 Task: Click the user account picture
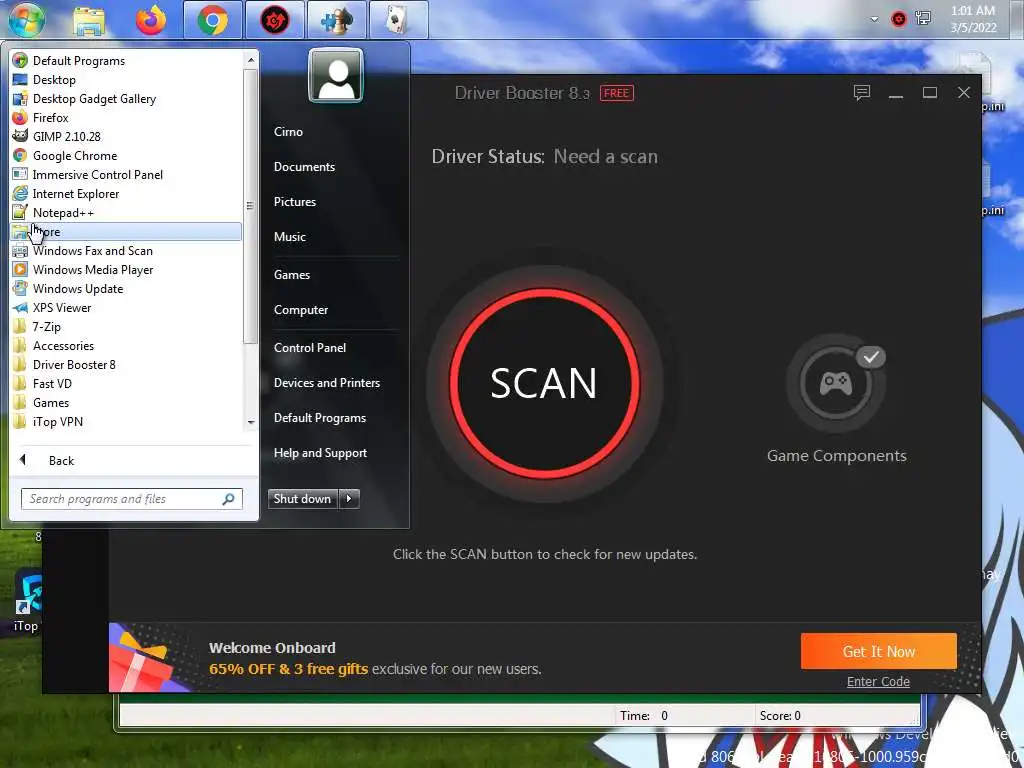click(x=336, y=75)
